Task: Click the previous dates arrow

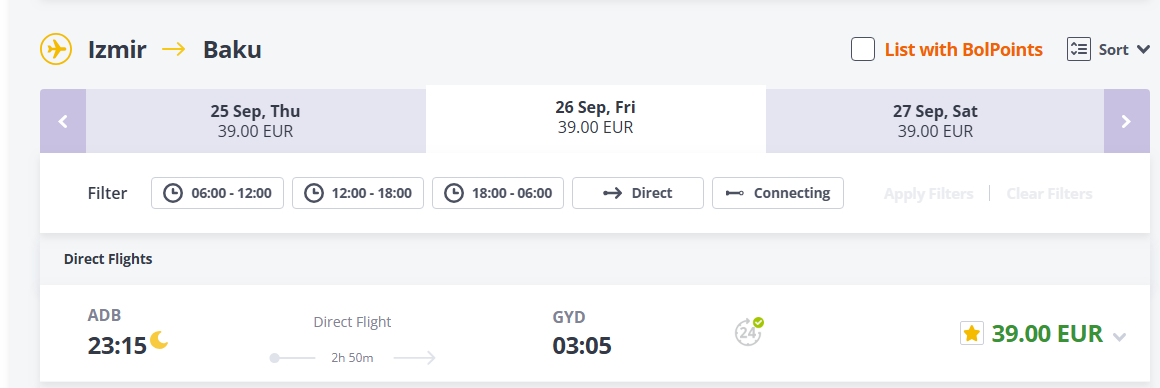Action: click(x=63, y=121)
